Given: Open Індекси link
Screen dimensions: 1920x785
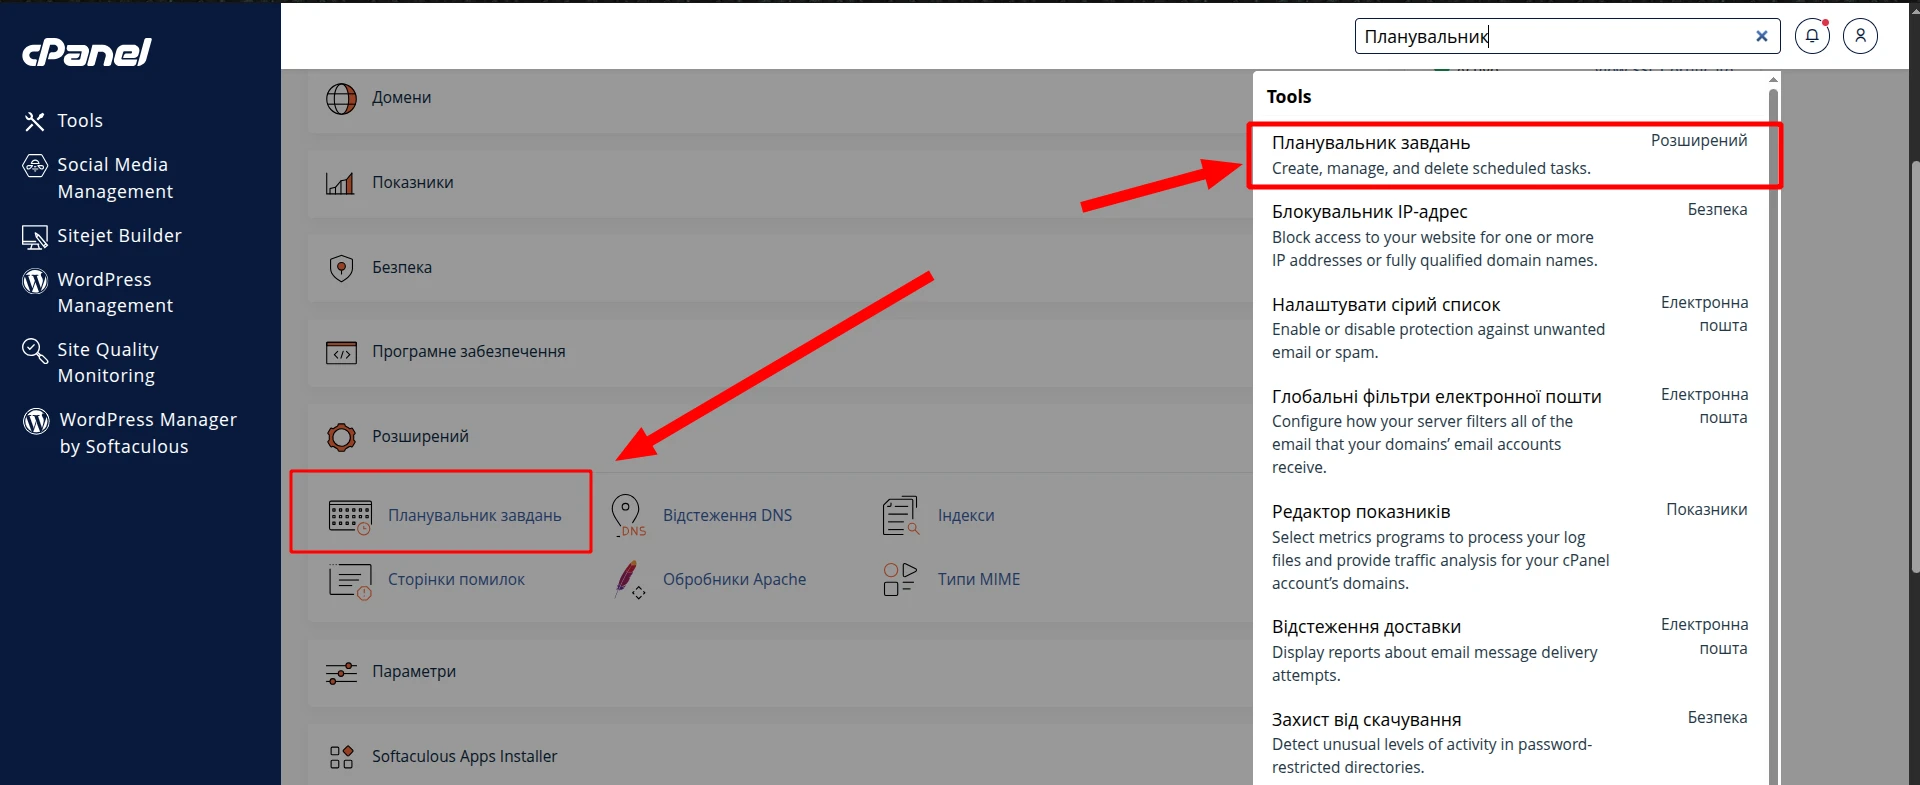Looking at the screenshot, I should pos(966,516).
